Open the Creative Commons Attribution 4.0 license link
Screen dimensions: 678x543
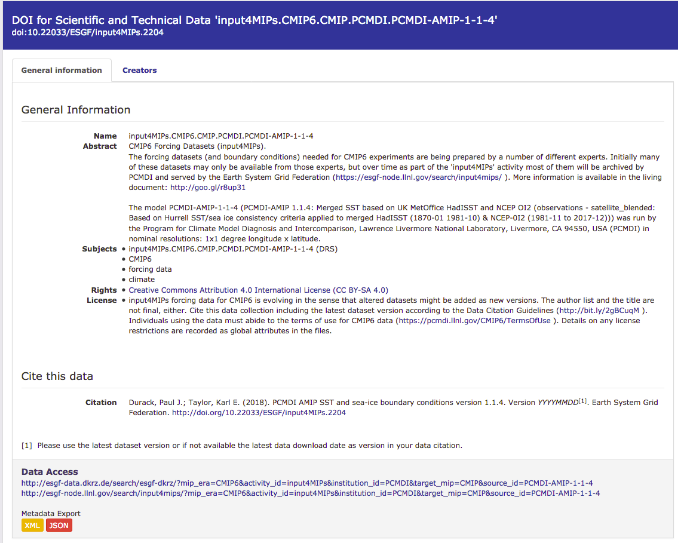pyautogui.click(x=259, y=290)
